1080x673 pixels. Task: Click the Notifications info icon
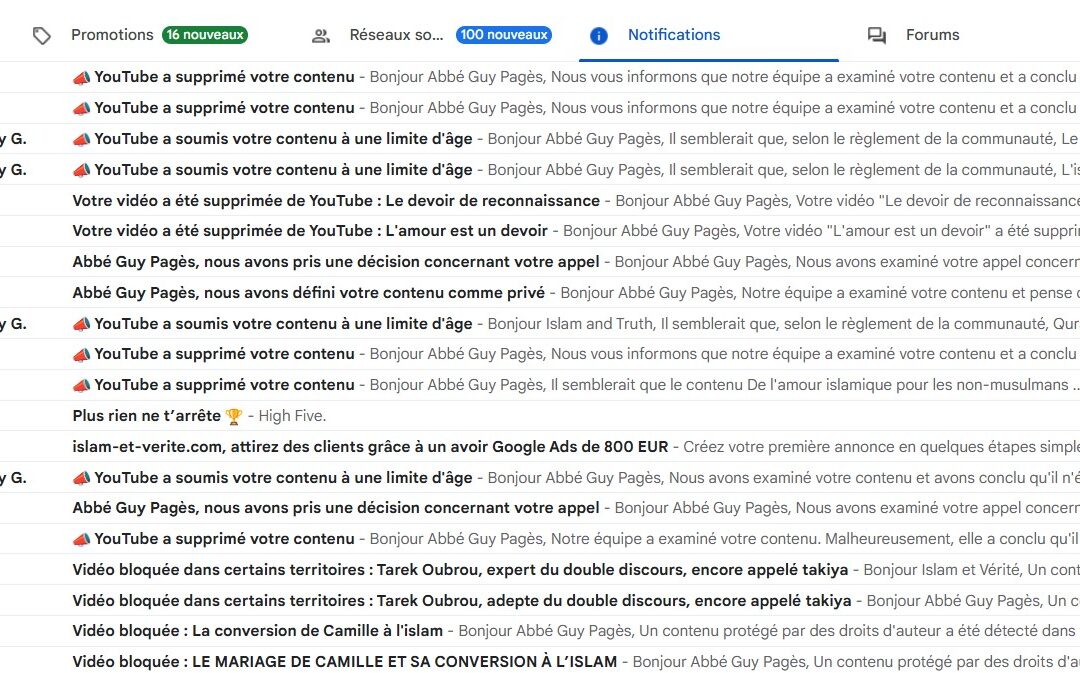[599, 36]
